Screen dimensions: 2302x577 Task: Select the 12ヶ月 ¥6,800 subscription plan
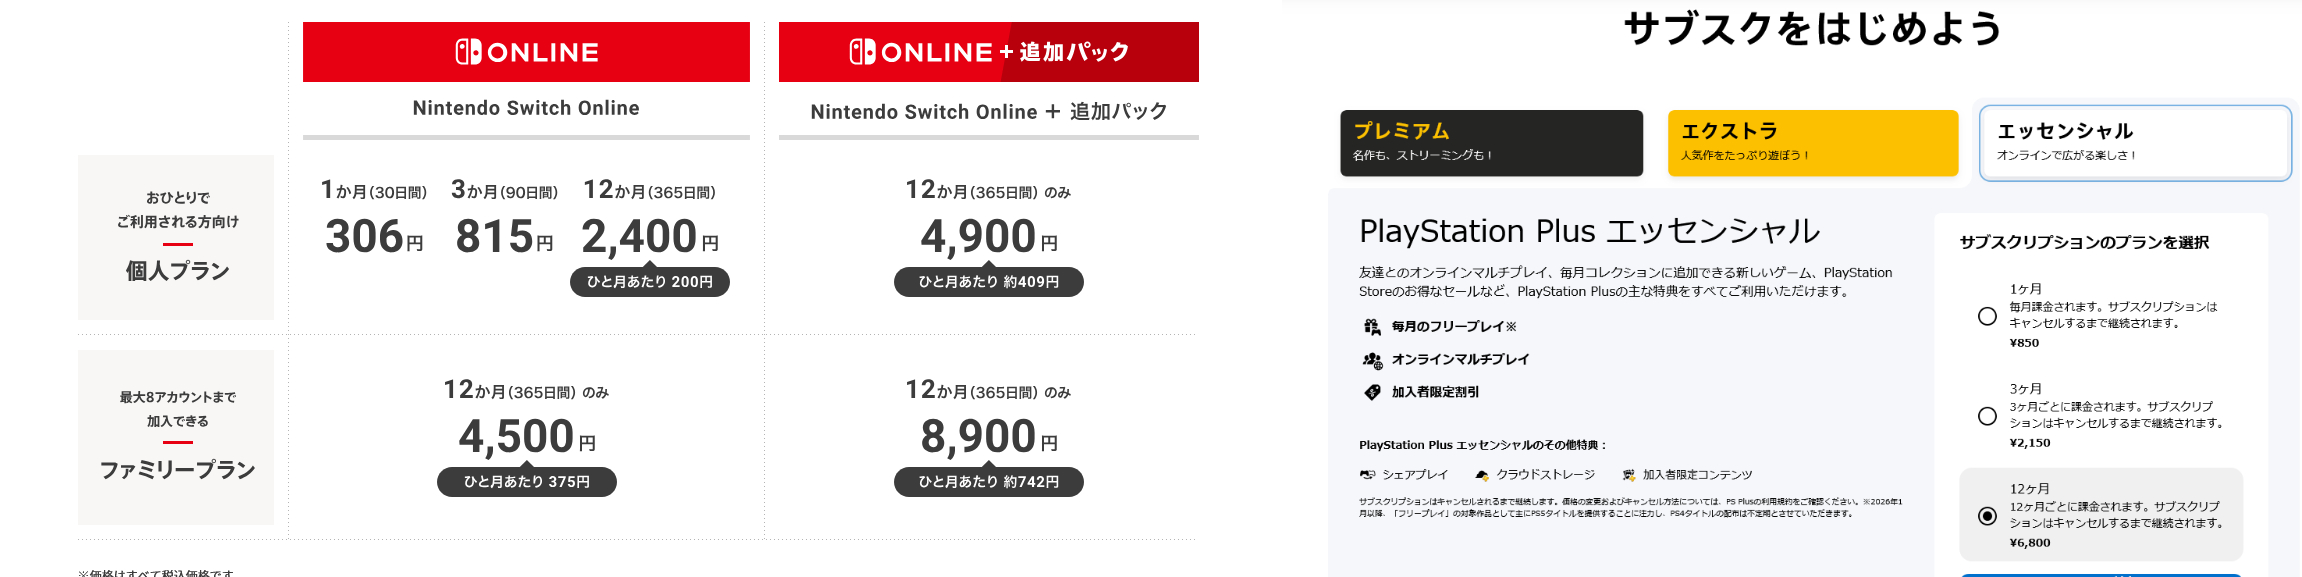pyautogui.click(x=1987, y=516)
